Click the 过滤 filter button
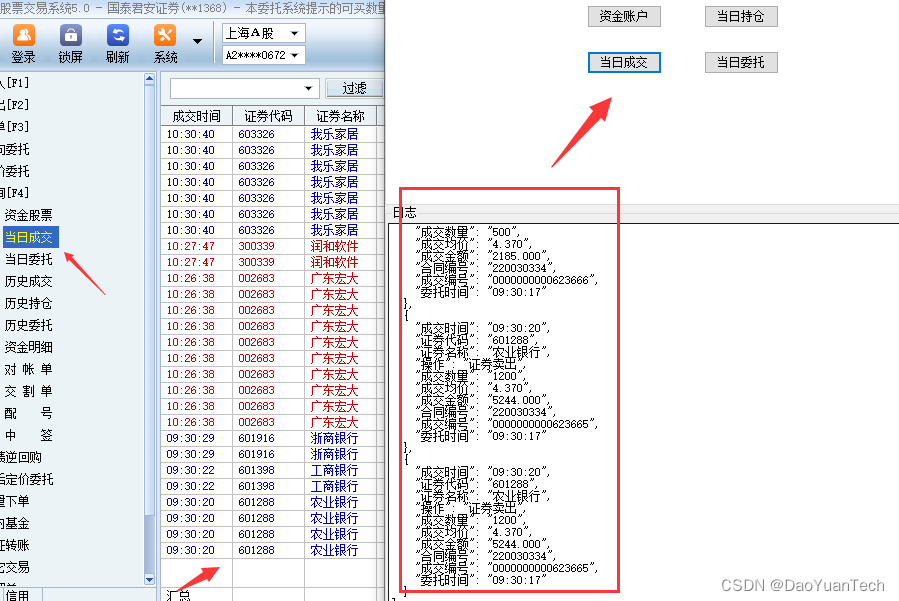Image resolution: width=899 pixels, height=601 pixels. click(x=354, y=88)
